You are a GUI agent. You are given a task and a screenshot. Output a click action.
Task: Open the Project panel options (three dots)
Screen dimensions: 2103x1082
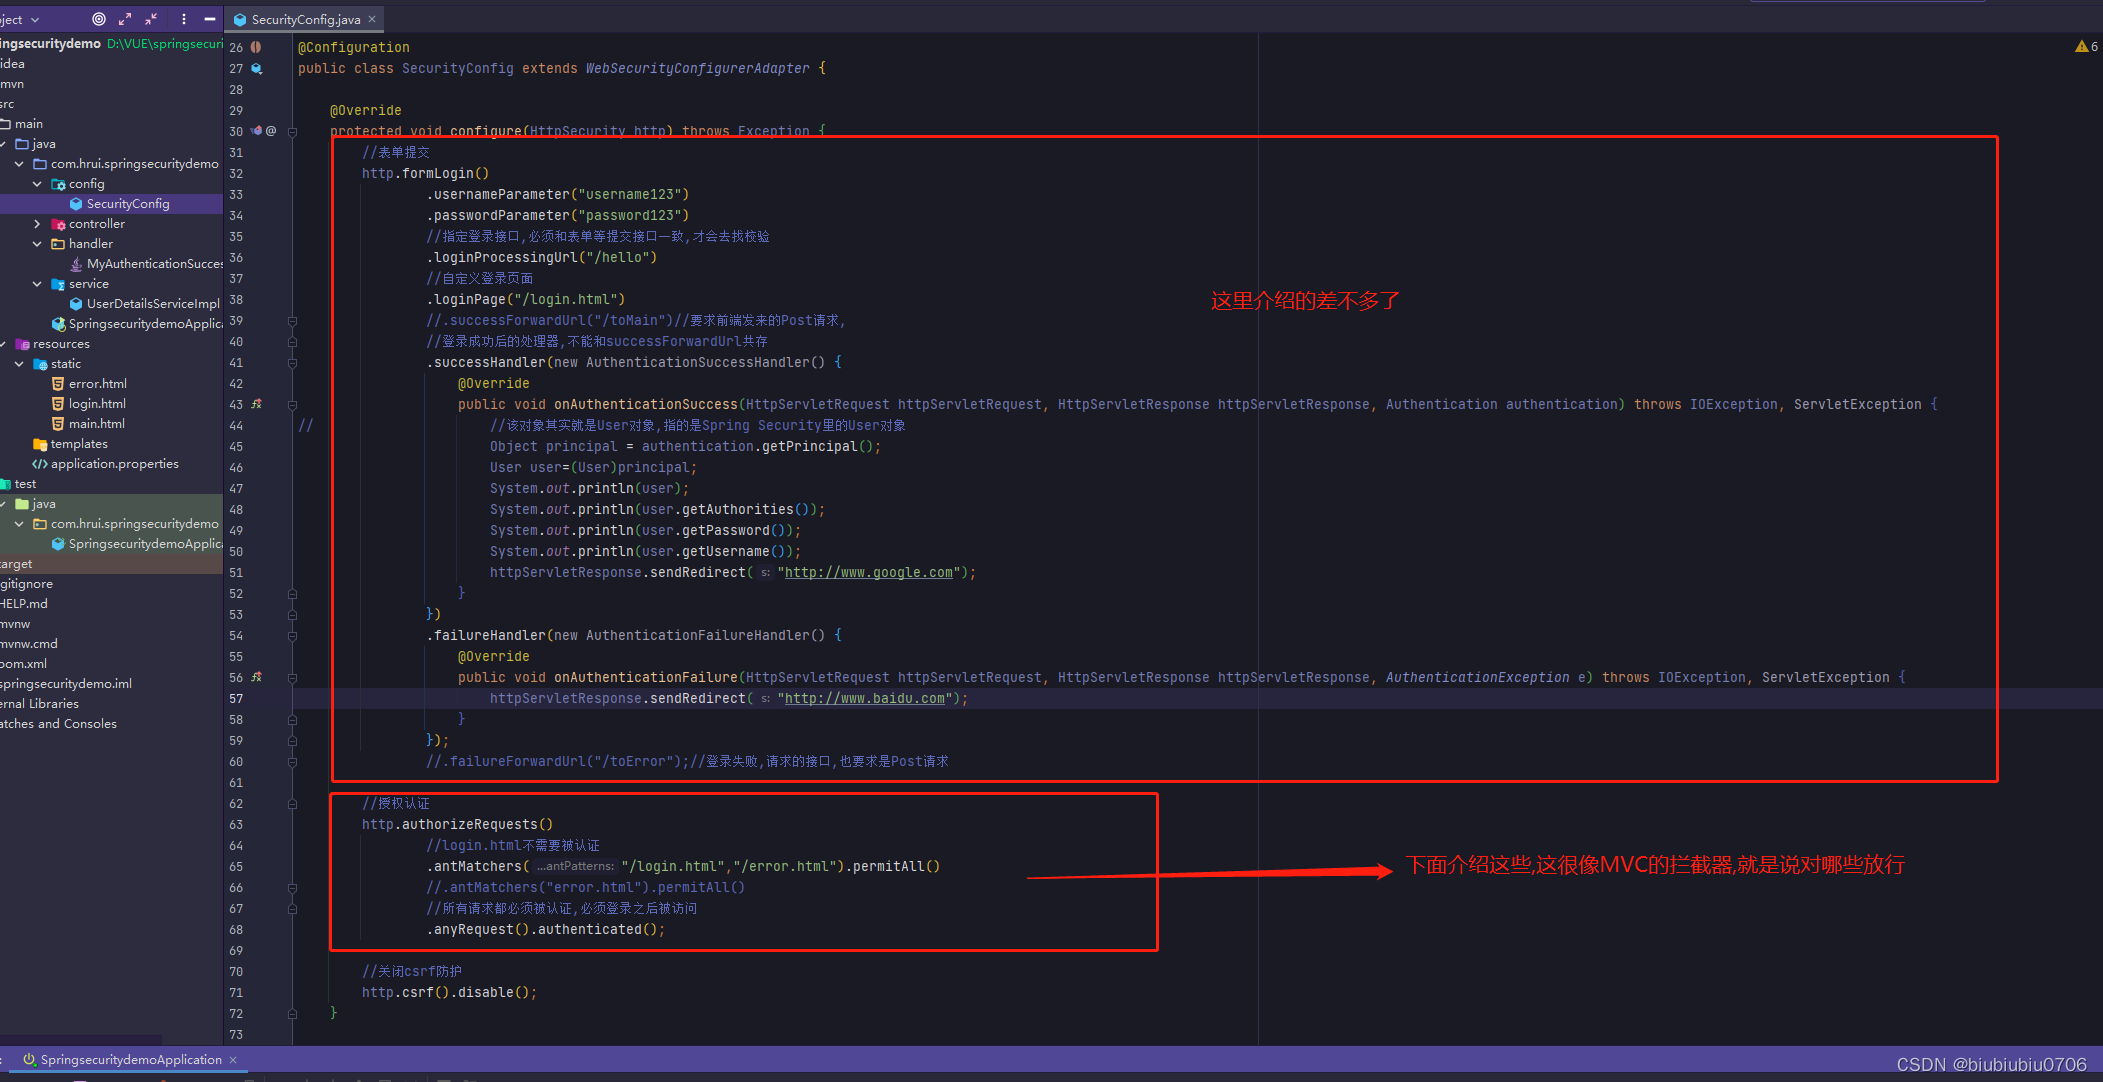coord(183,19)
